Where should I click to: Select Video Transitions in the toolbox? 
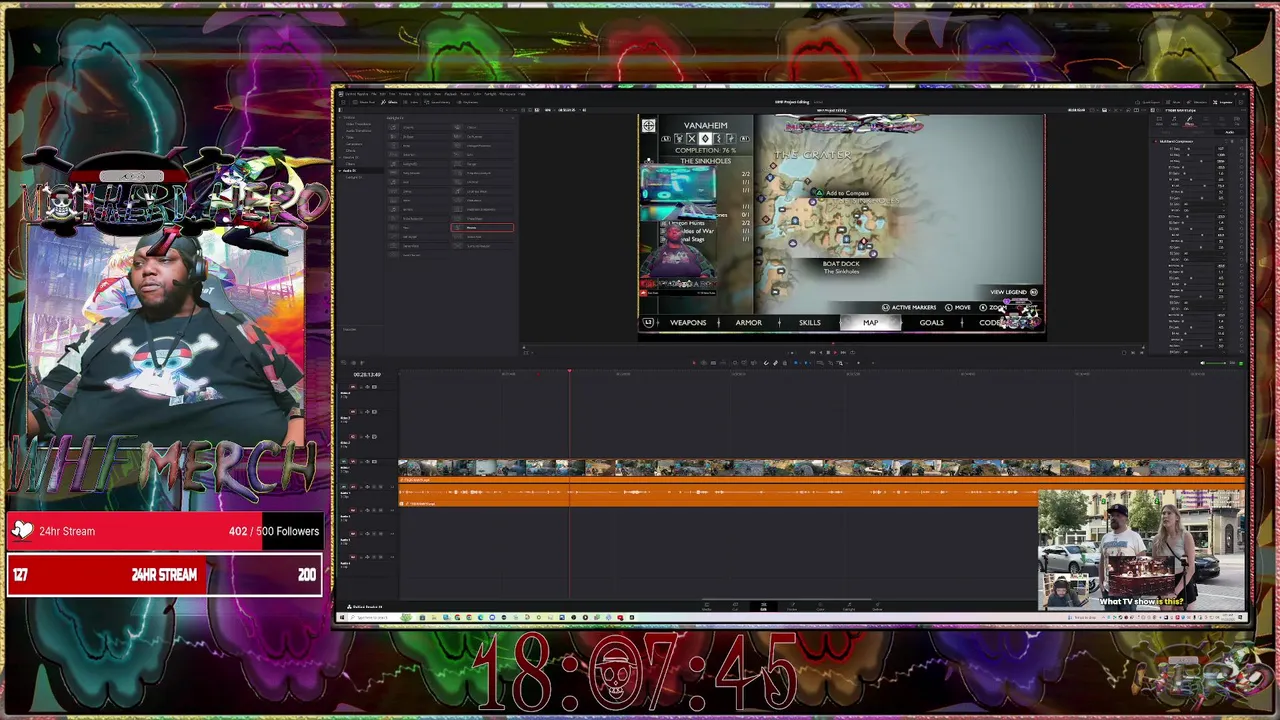tap(358, 124)
